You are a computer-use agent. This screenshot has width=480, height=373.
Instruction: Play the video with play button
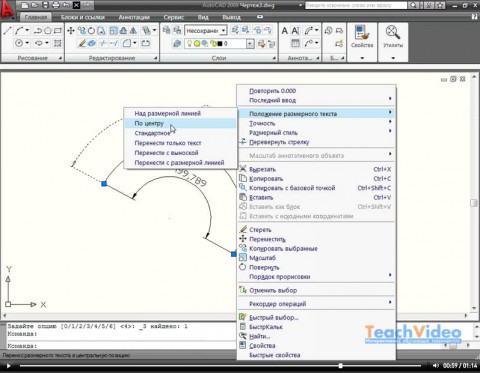(9, 366)
